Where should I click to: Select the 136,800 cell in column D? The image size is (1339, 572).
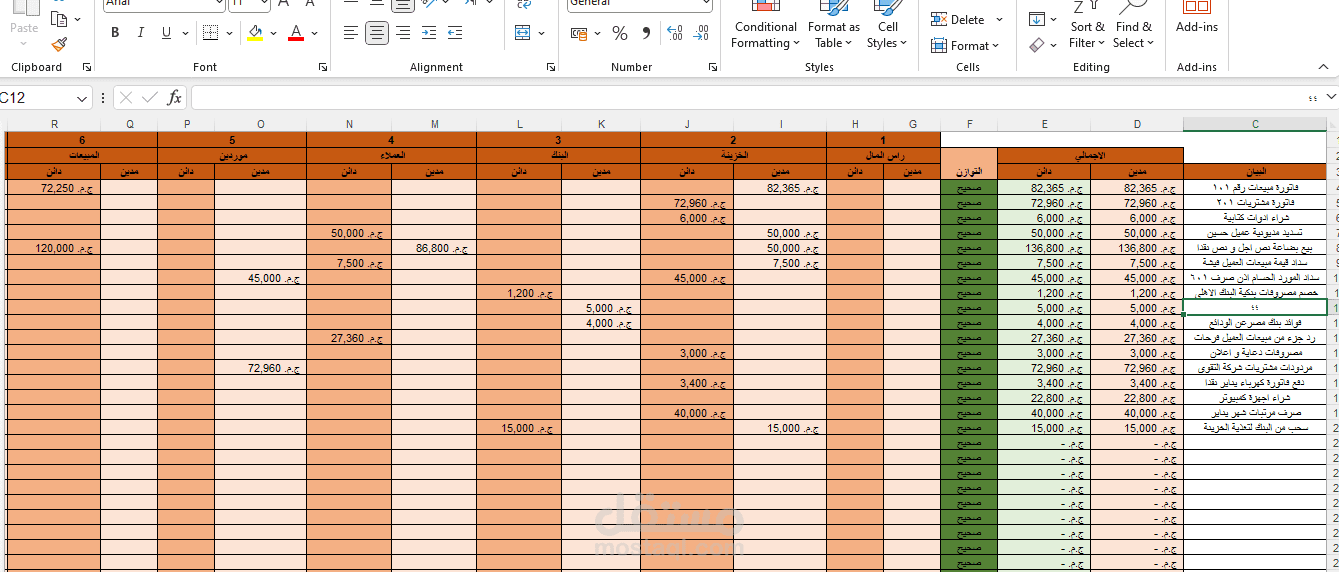pyautogui.click(x=1137, y=247)
